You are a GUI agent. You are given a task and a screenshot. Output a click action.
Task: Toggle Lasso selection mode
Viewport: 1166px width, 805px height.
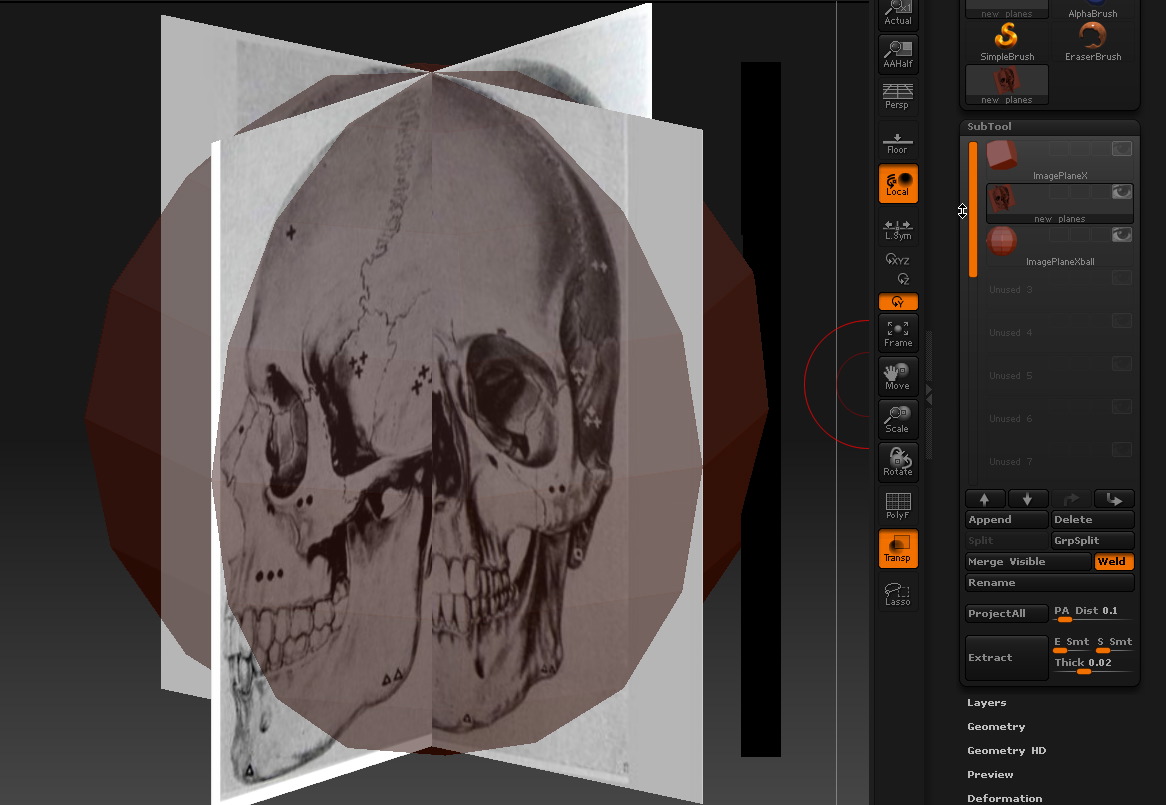coord(898,593)
